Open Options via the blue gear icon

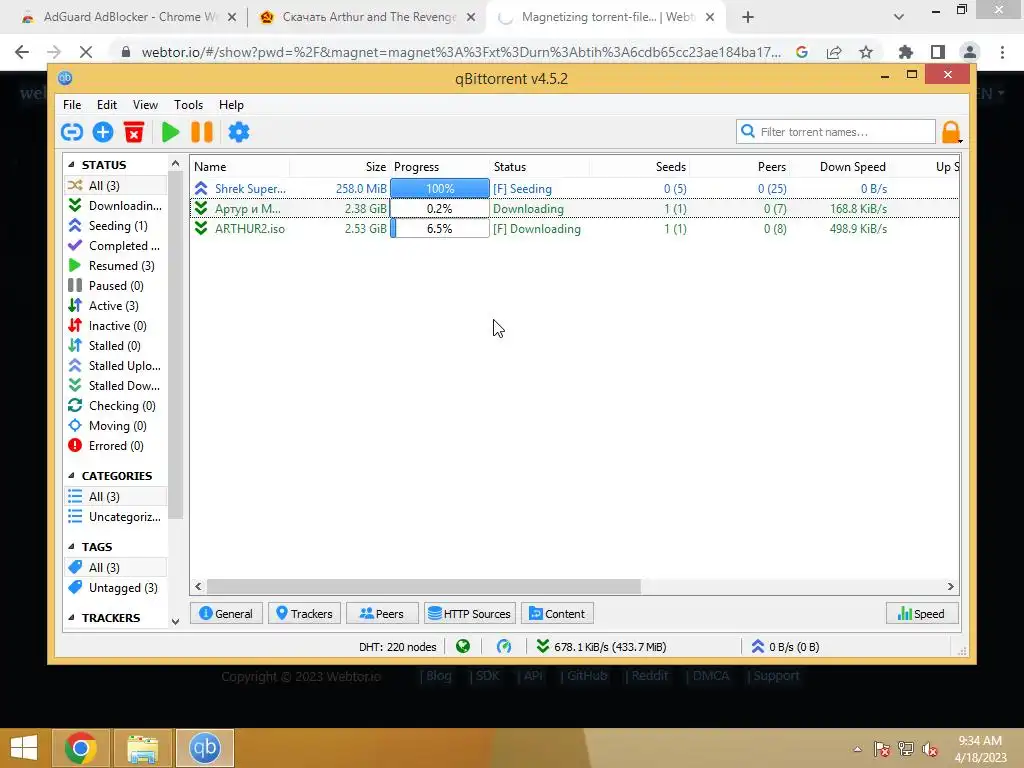238,133
